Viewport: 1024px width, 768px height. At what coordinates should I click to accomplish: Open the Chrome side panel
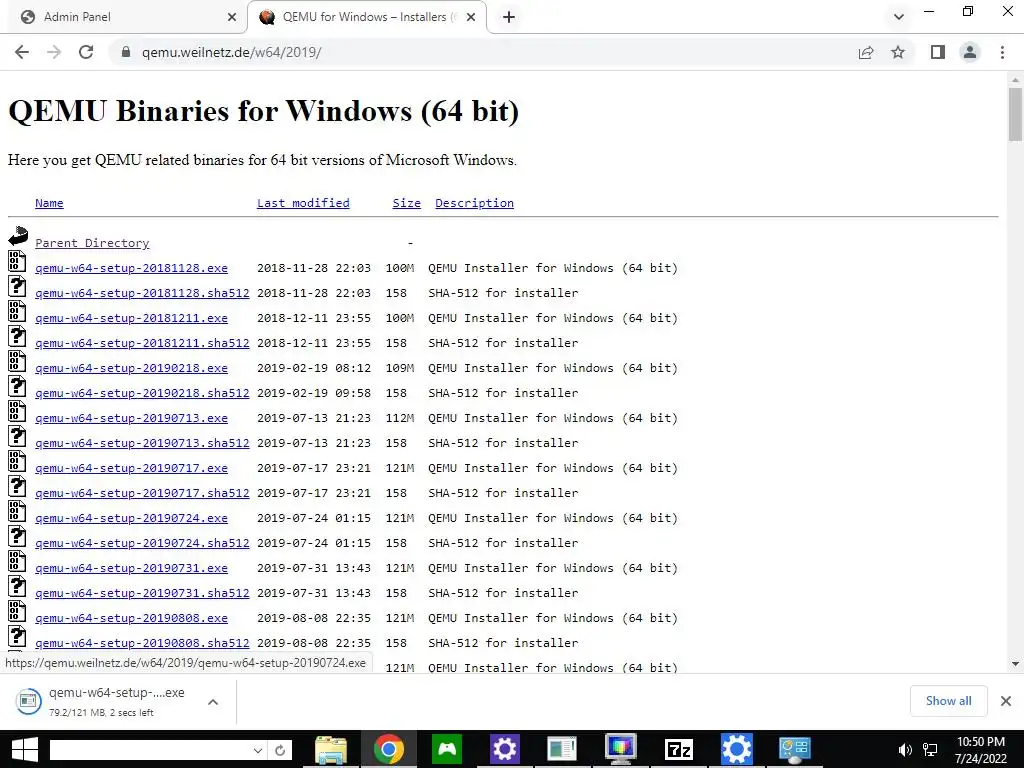[938, 52]
